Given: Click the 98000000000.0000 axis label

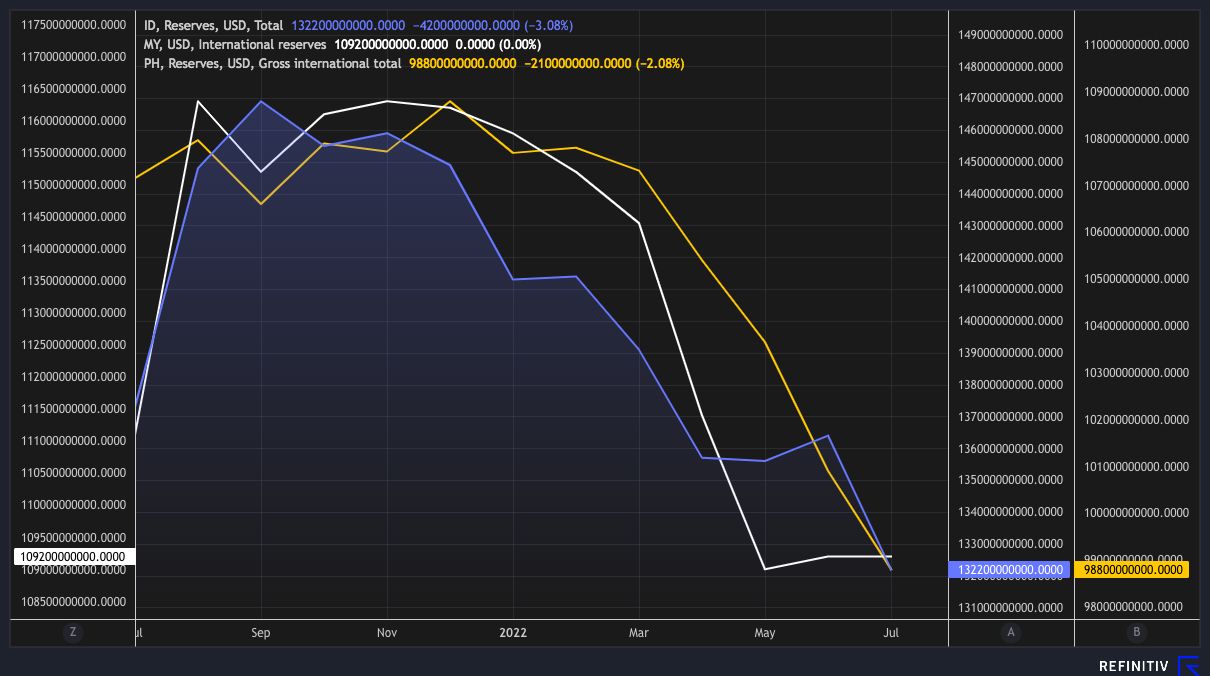Looking at the screenshot, I should point(1136,607).
